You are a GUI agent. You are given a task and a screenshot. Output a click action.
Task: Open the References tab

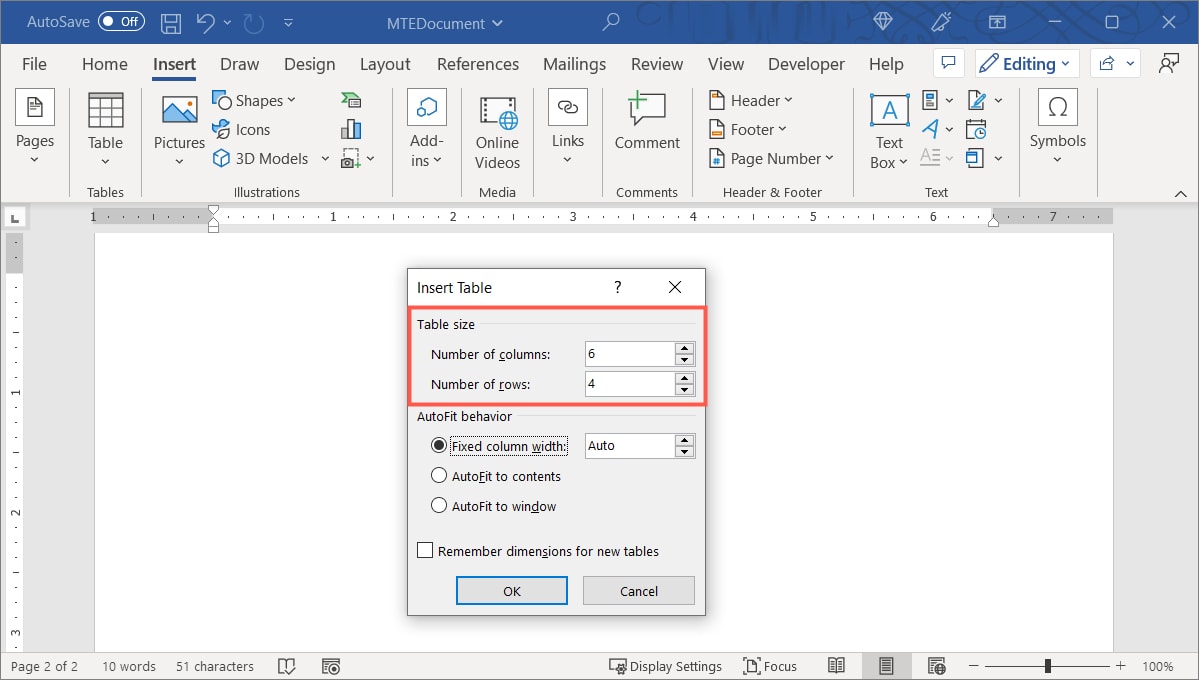pyautogui.click(x=478, y=64)
